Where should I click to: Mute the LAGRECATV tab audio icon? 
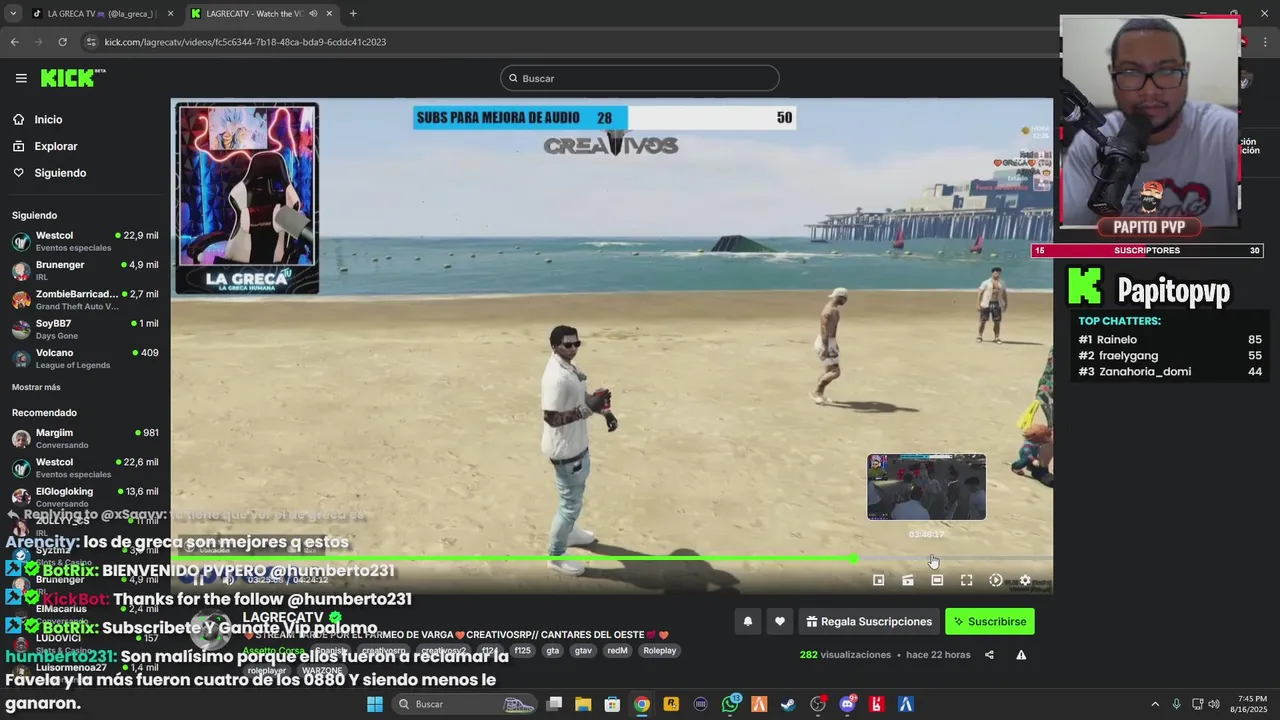tap(313, 13)
